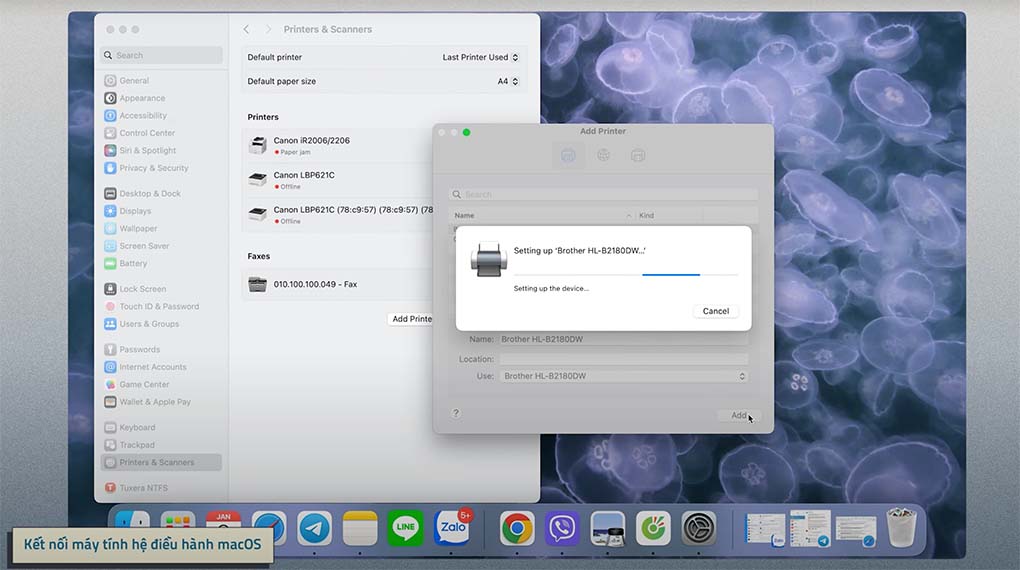Click the setup progress bar
This screenshot has height=570, width=1020.
[625, 274]
